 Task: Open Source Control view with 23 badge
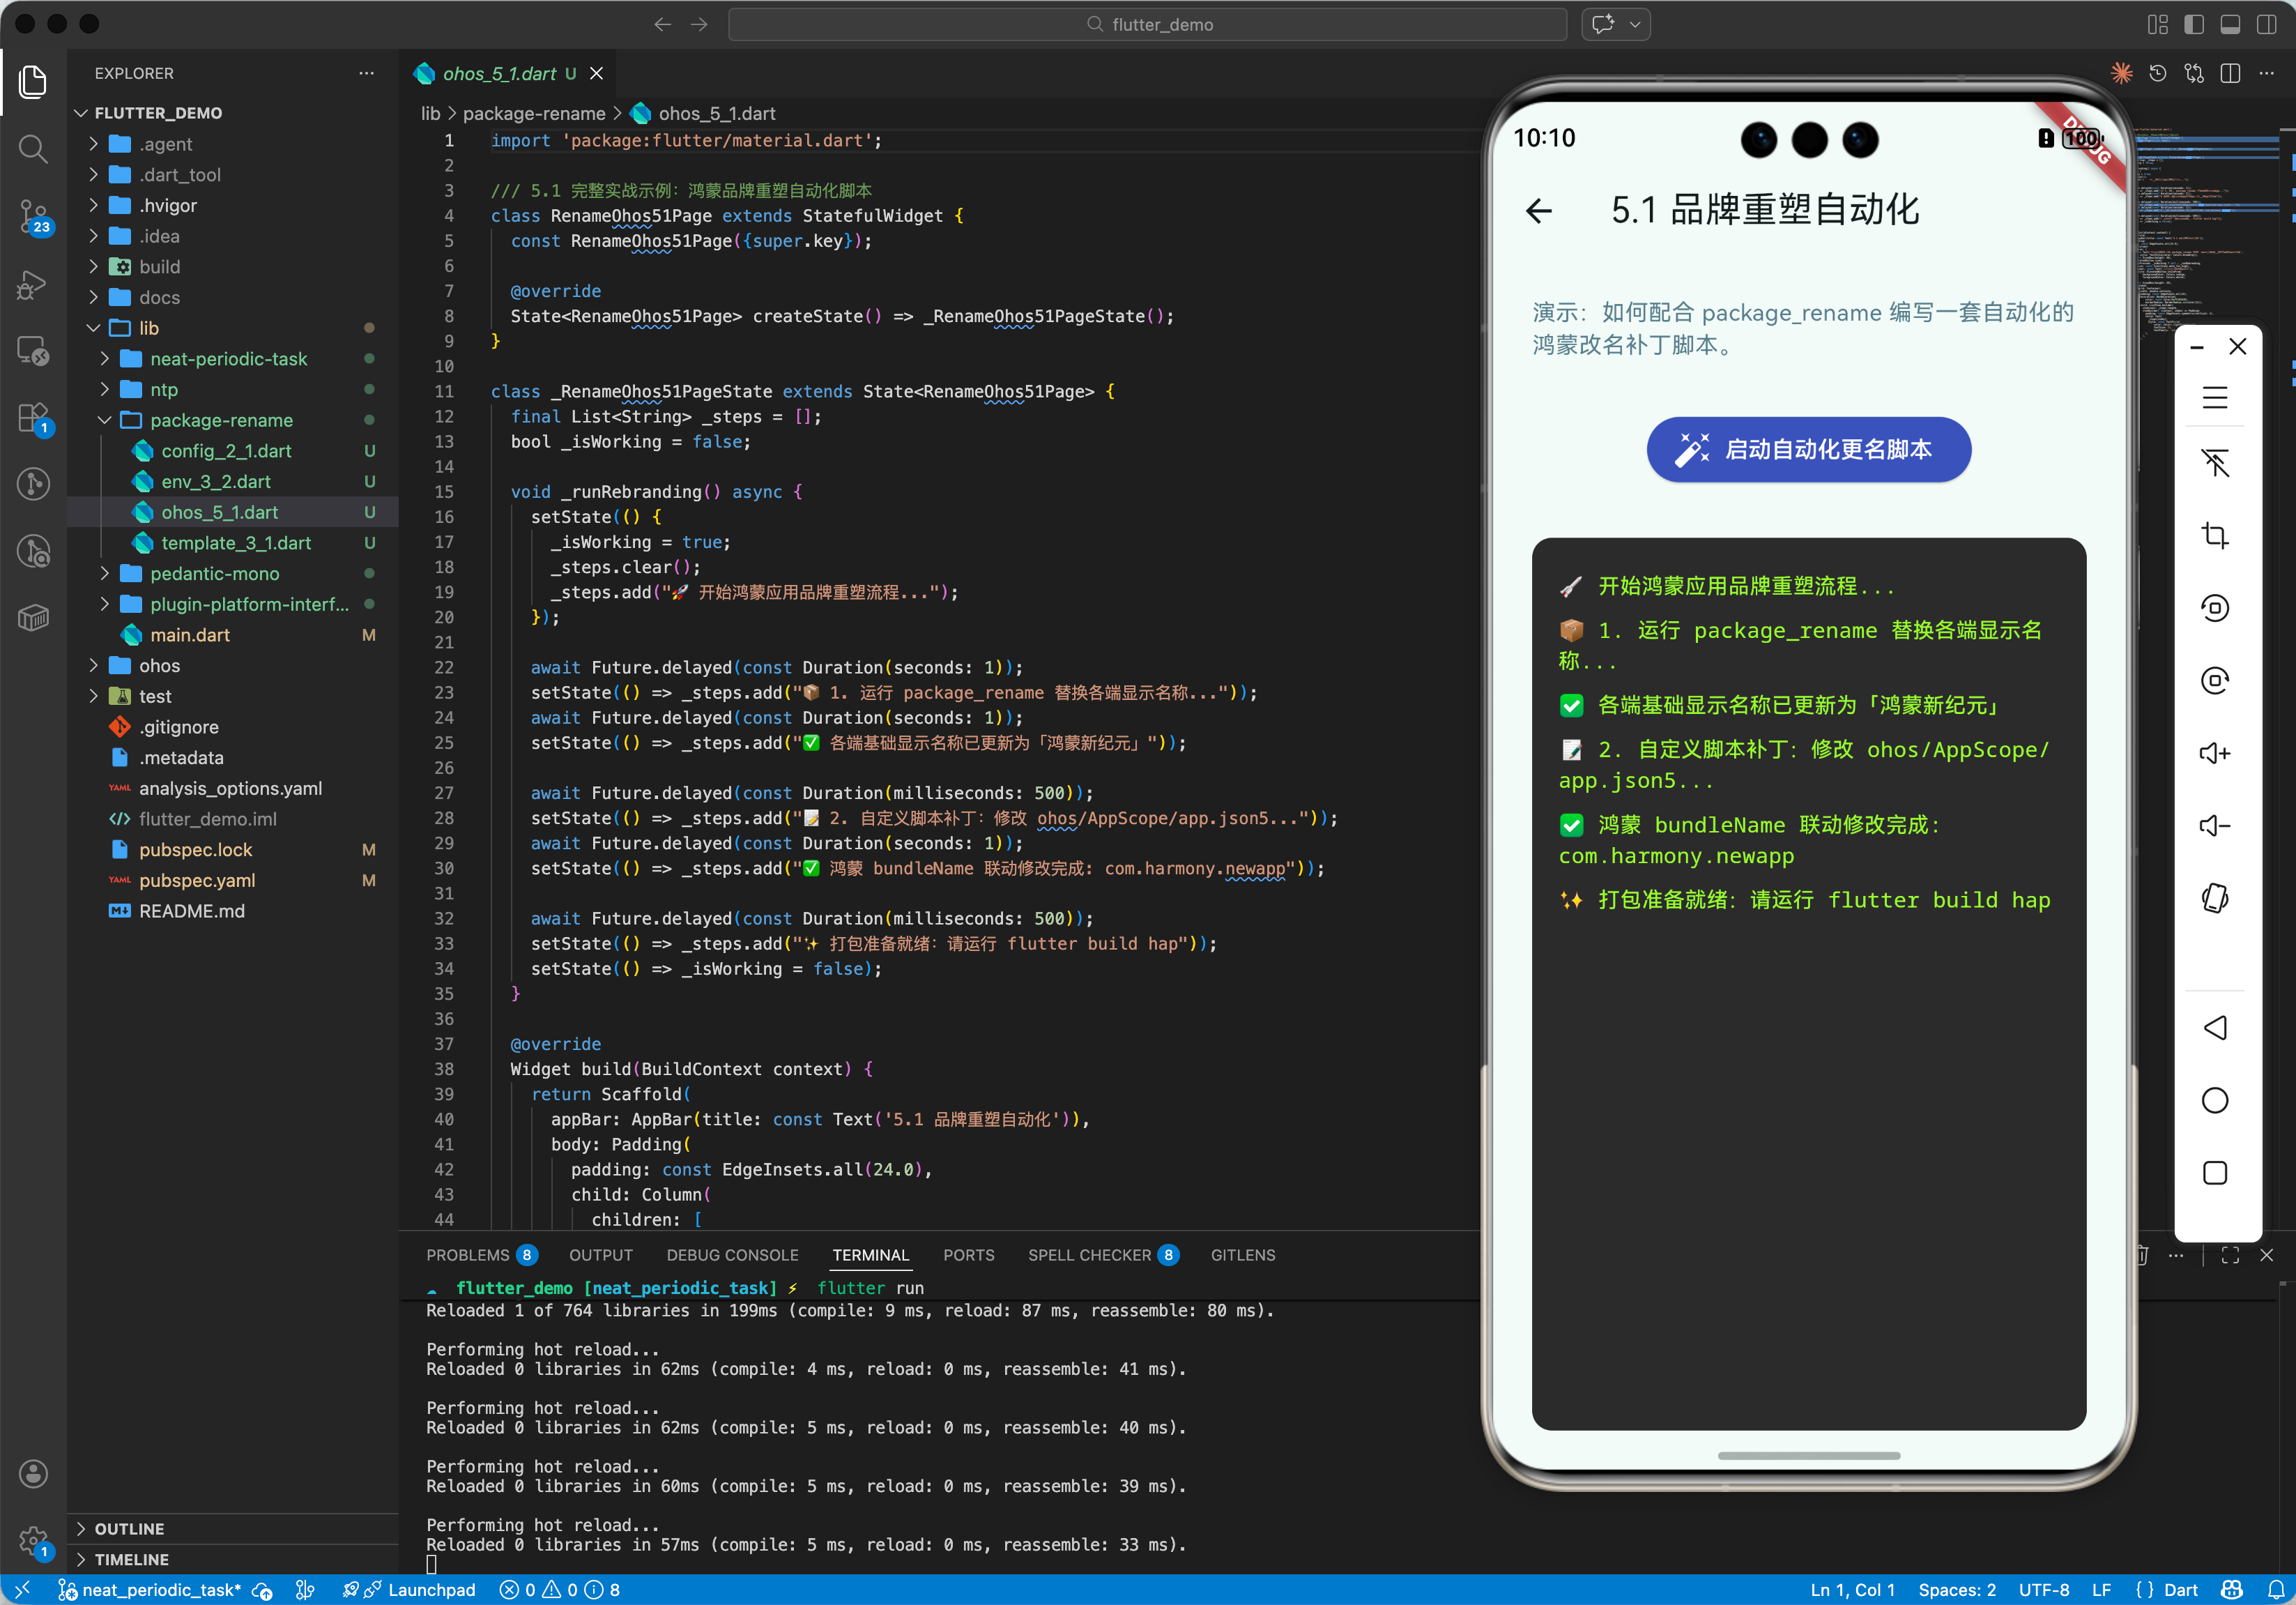(x=33, y=215)
